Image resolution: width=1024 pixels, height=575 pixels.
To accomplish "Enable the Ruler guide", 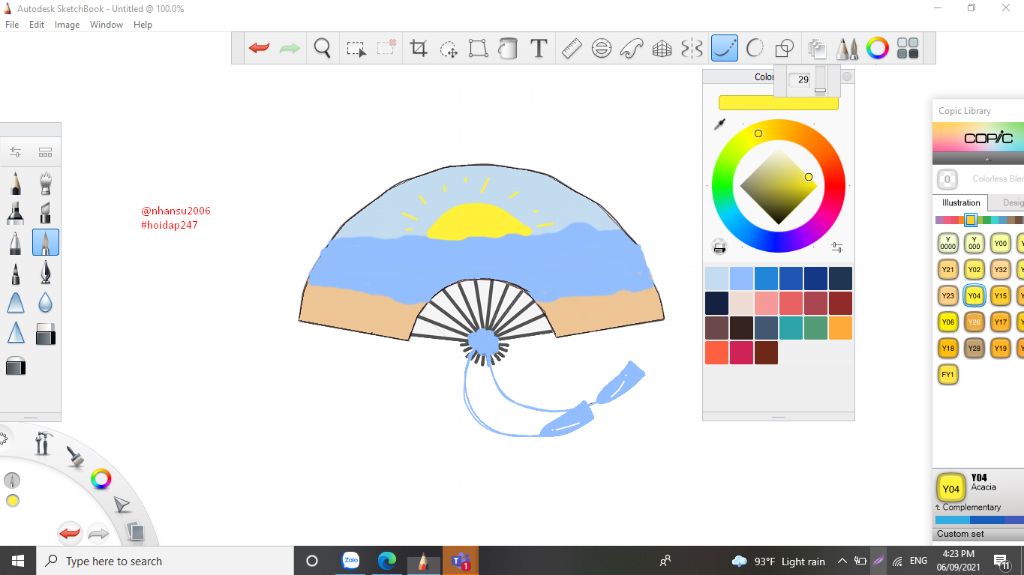I will click(571, 48).
